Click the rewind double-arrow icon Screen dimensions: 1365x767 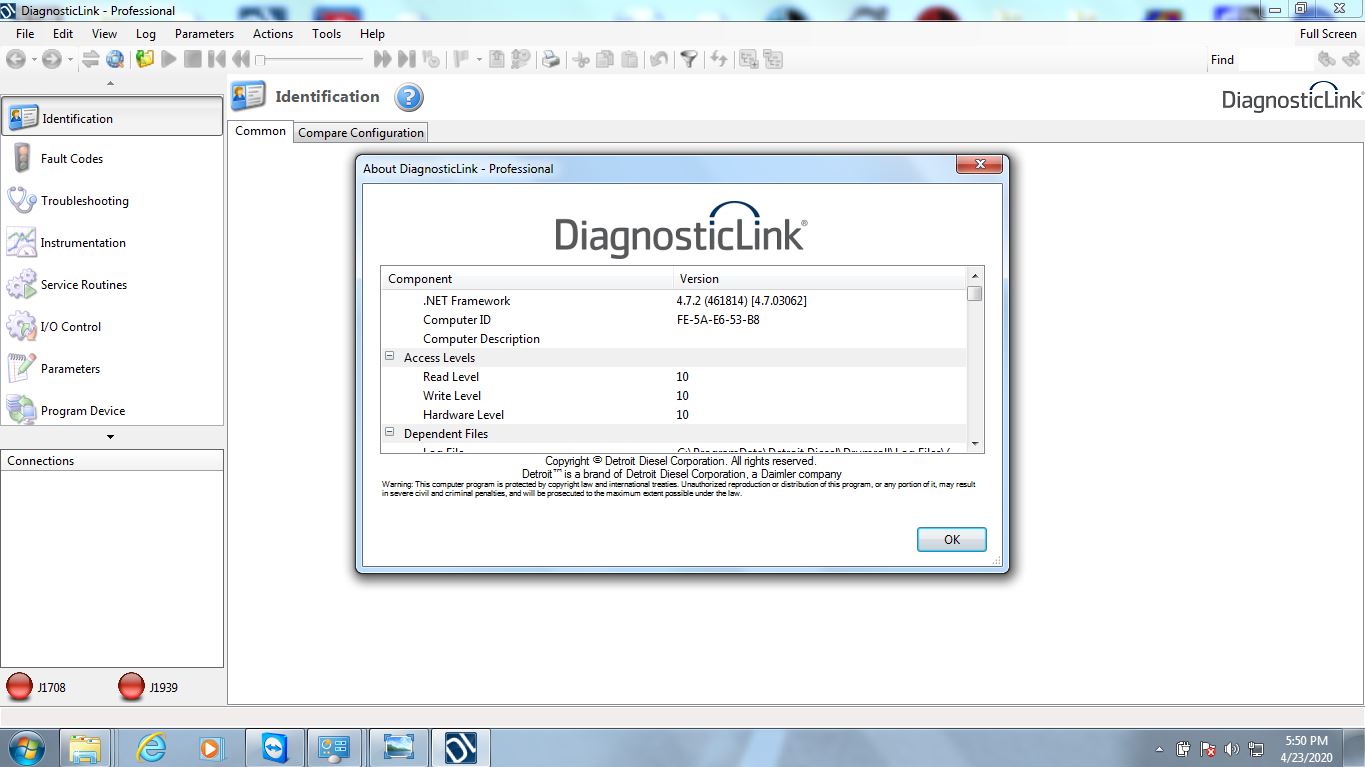[x=240, y=60]
